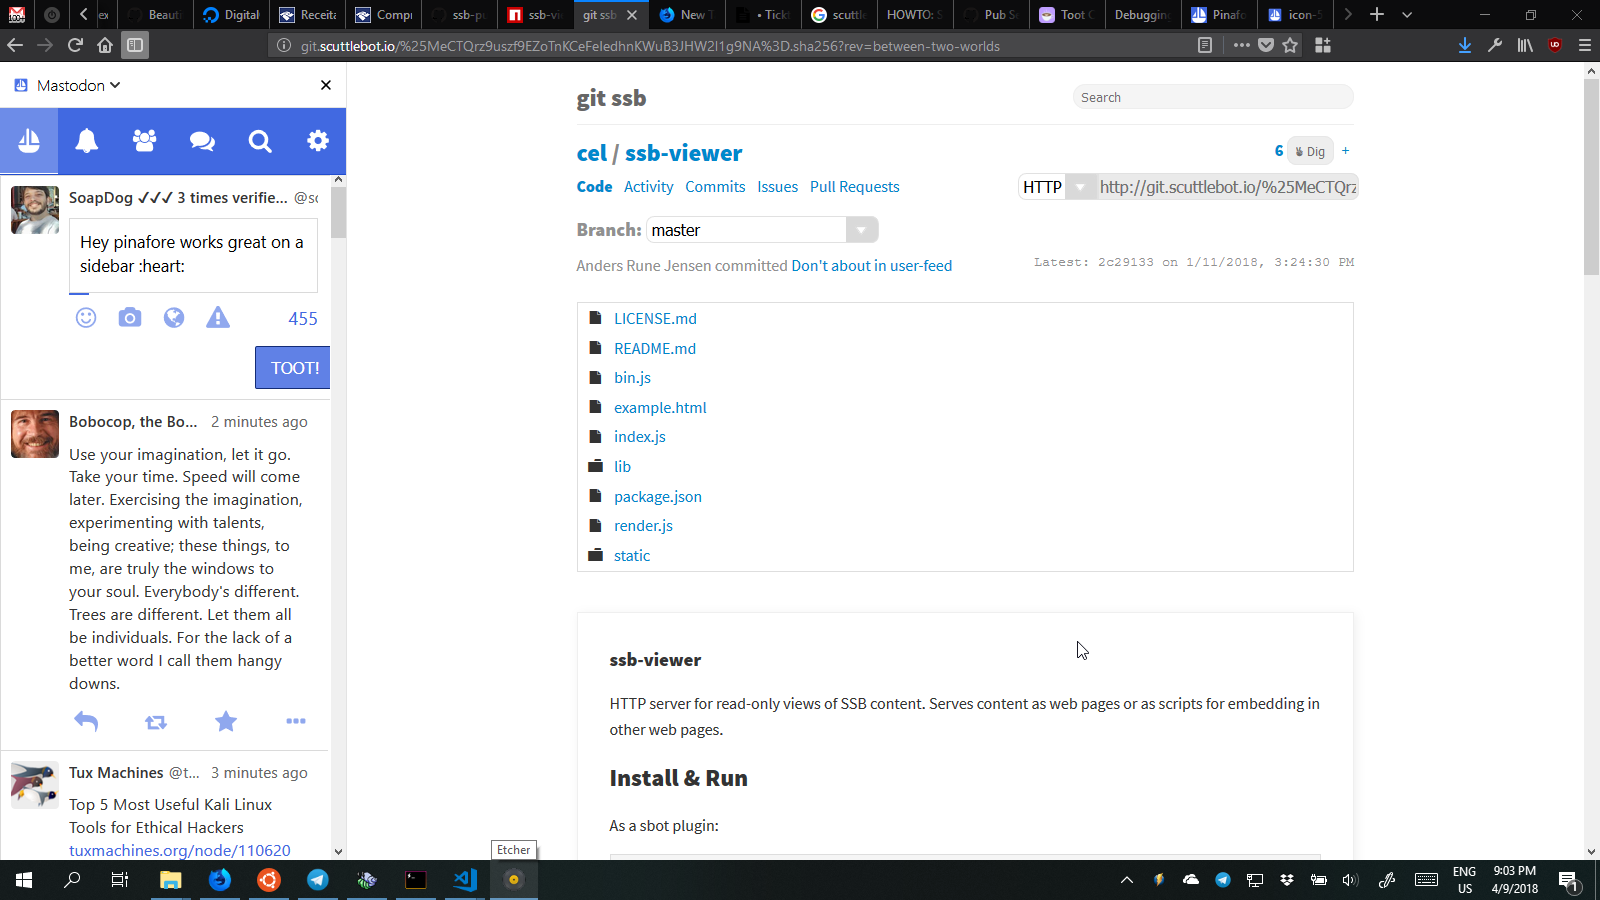Screen dimensions: 1600x900
Task: Attach media with the camera icon
Action: tap(130, 318)
